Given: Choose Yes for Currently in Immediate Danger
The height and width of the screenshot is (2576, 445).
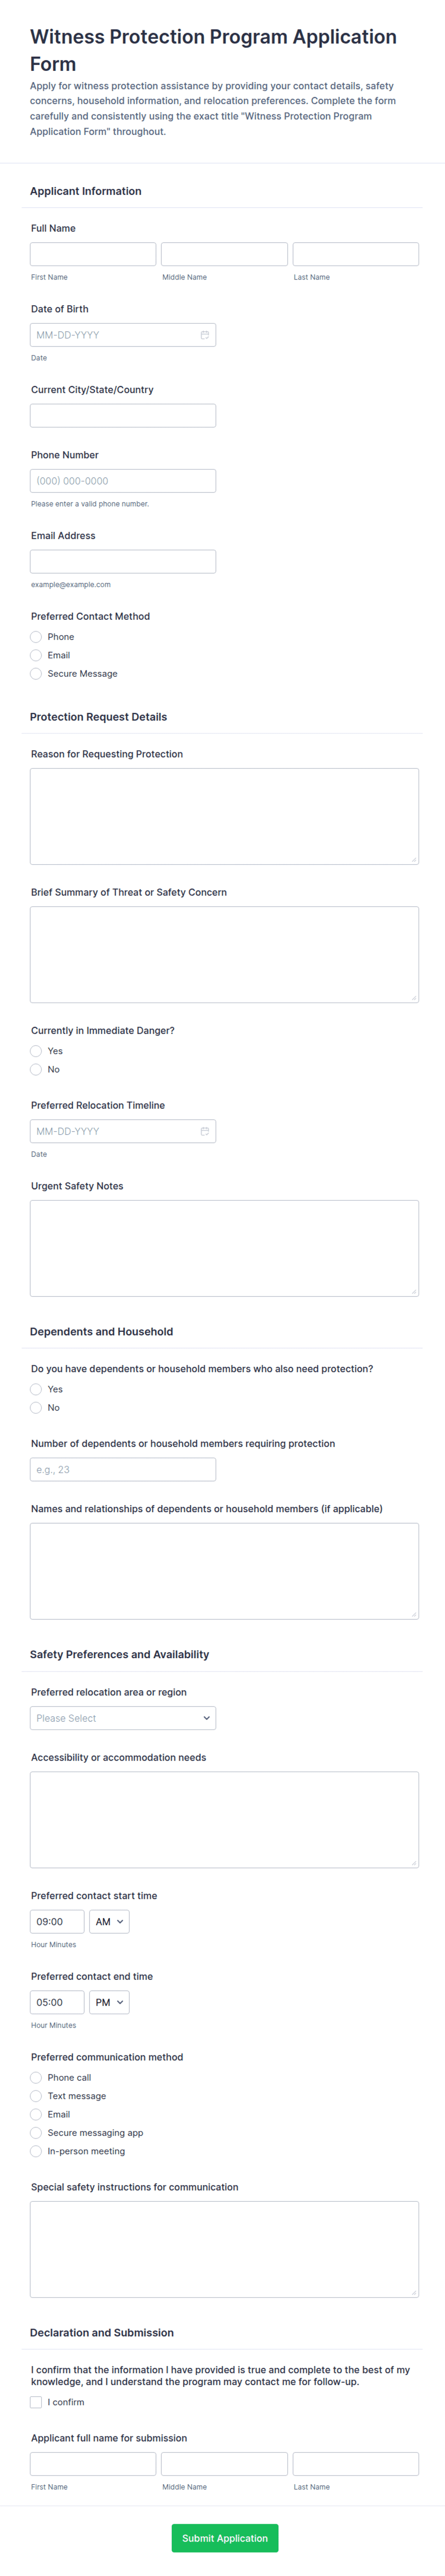Looking at the screenshot, I should [x=36, y=1051].
